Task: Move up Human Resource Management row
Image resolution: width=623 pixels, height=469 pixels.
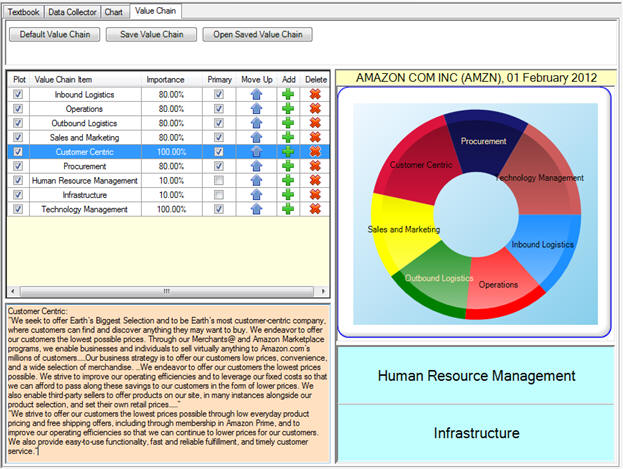Action: point(257,180)
